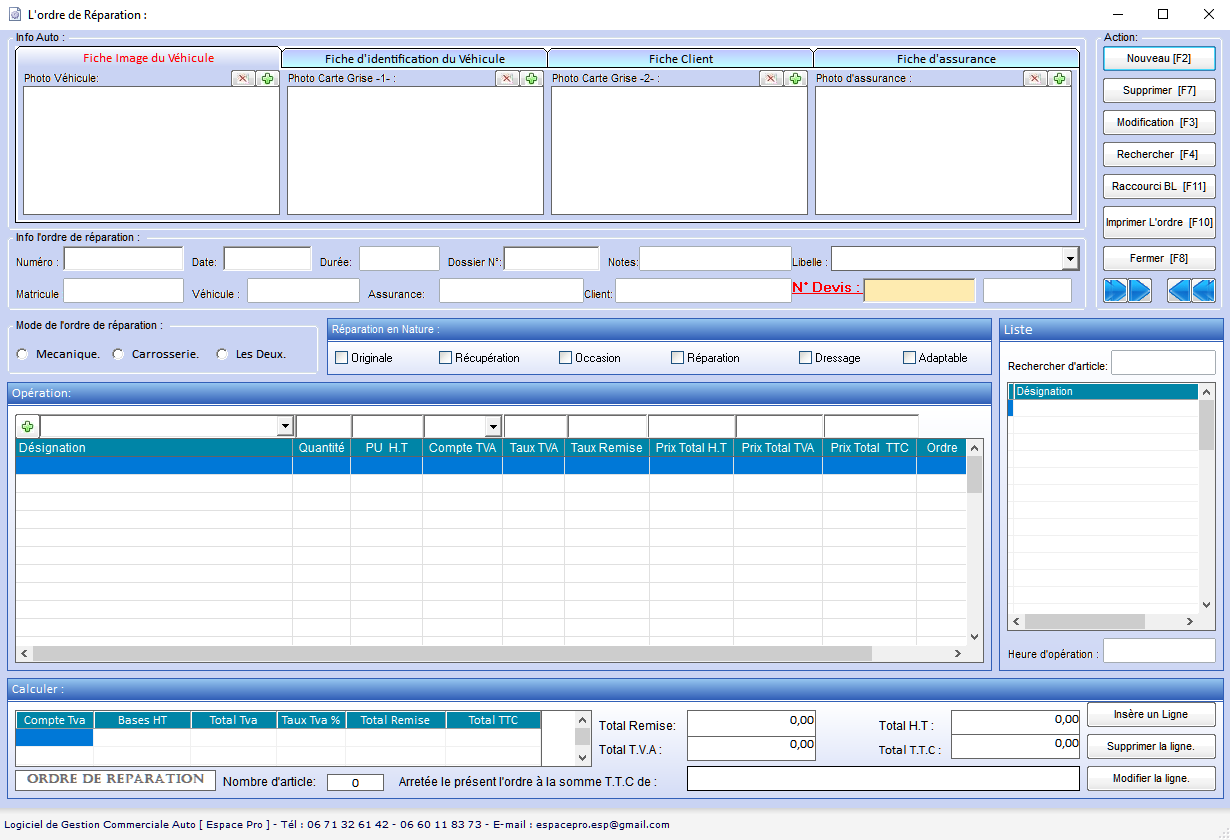Select the Fiche Image du Véhicule tab
The height and width of the screenshot is (840, 1230).
148,57
